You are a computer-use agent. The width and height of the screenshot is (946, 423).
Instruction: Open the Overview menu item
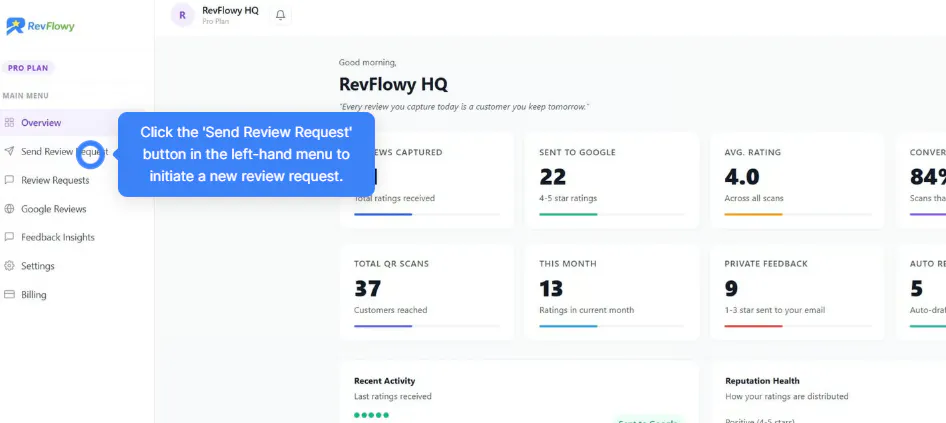pos(77,122)
